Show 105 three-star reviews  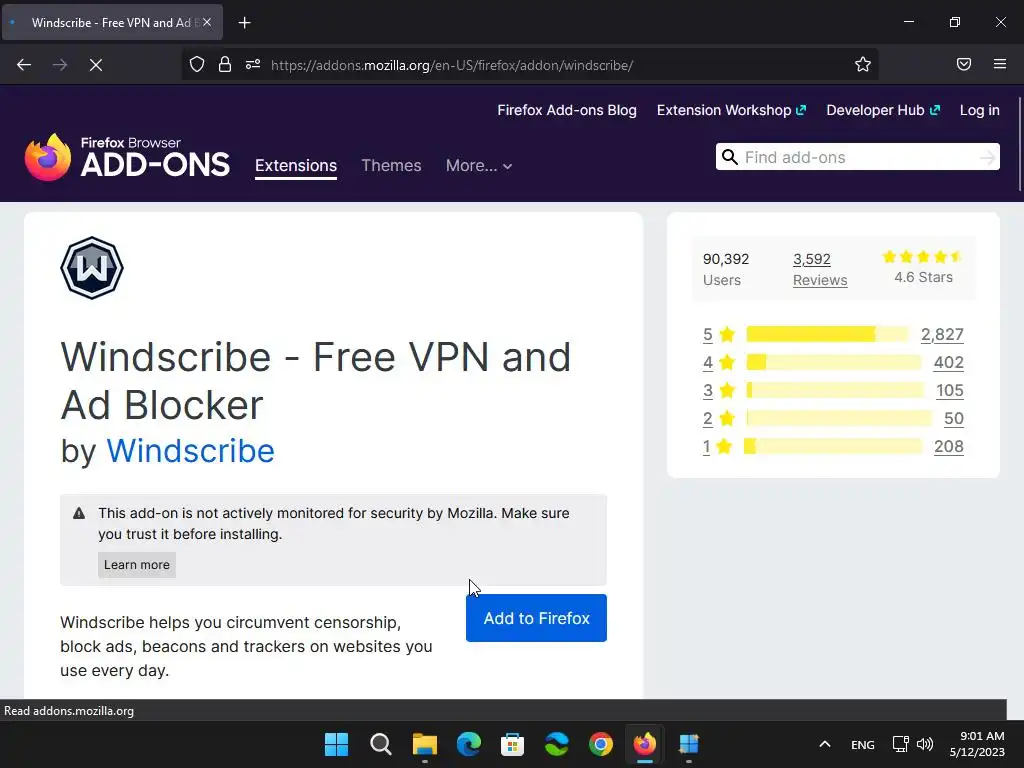point(950,391)
